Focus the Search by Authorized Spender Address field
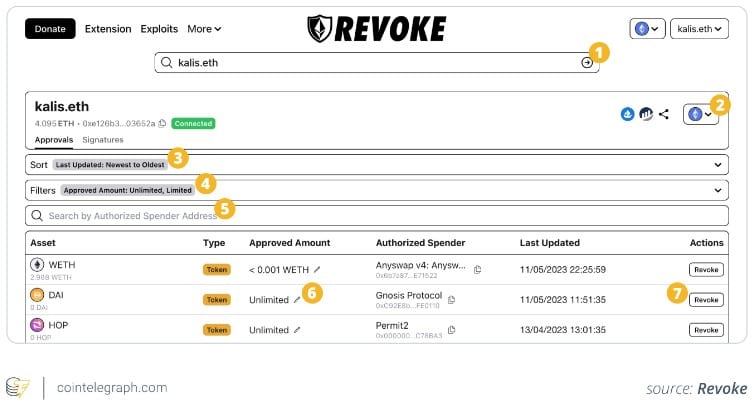Viewport: 755px width, 404px height. click(x=377, y=216)
